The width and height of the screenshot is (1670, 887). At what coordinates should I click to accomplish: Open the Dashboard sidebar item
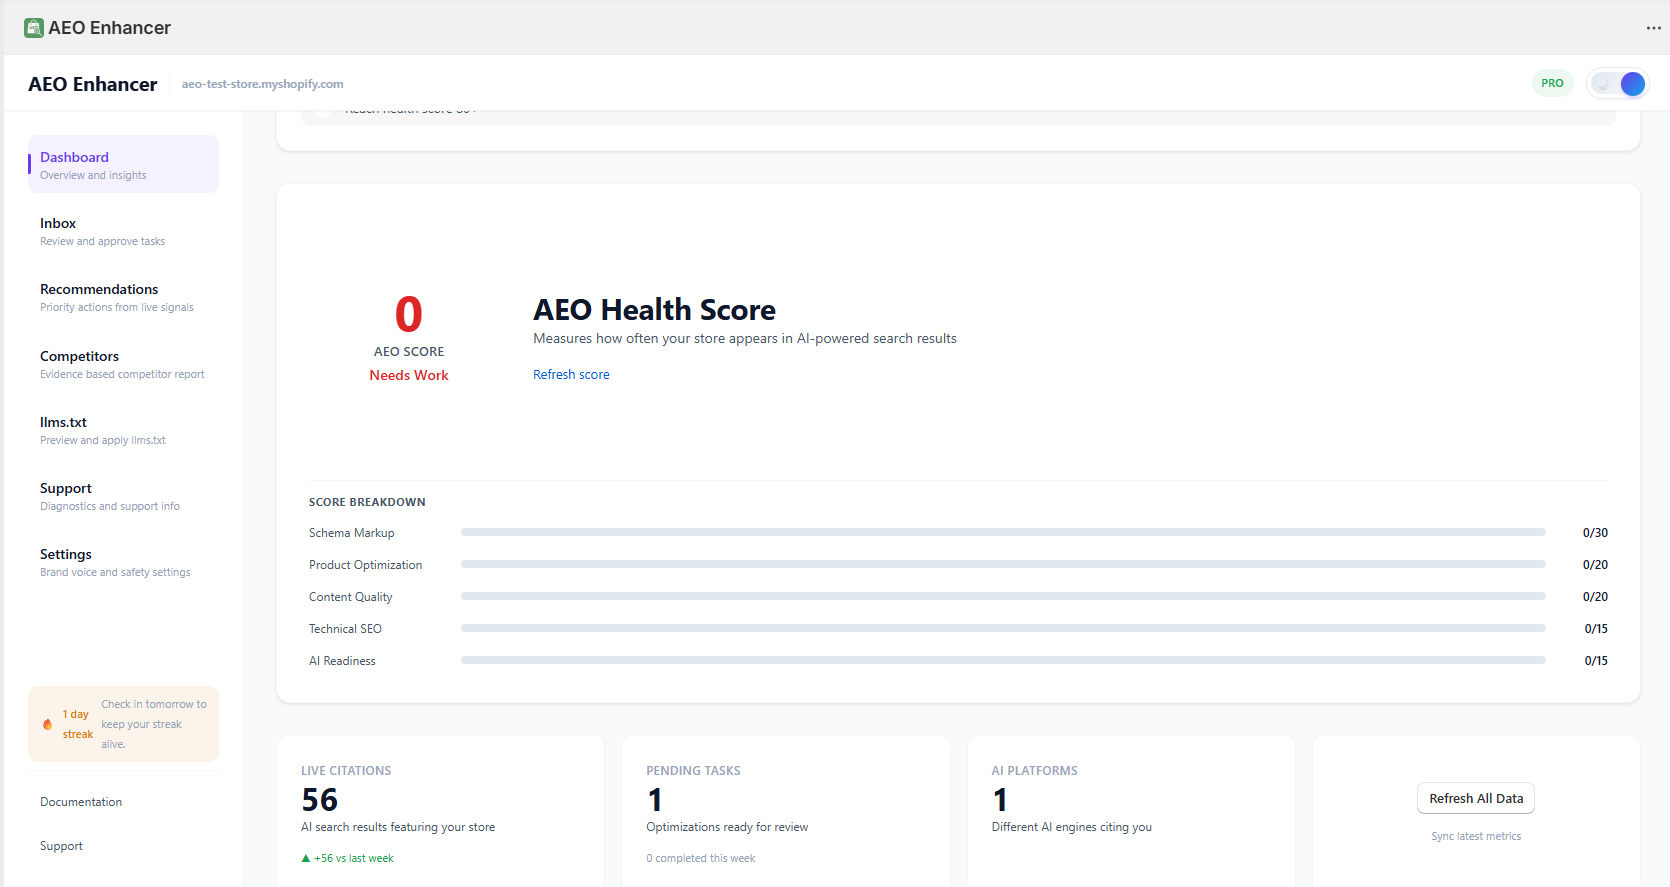123,164
